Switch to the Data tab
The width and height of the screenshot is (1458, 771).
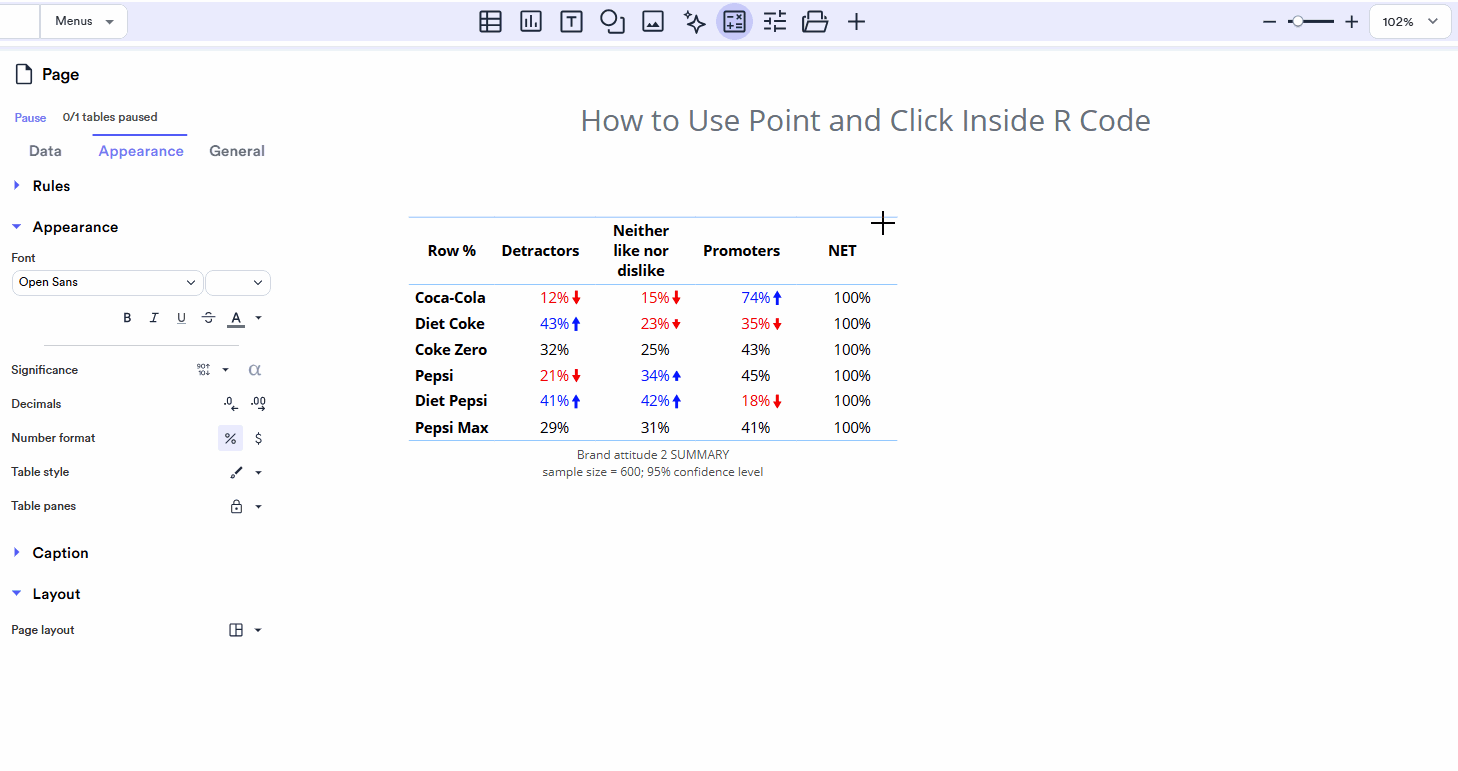pos(45,151)
